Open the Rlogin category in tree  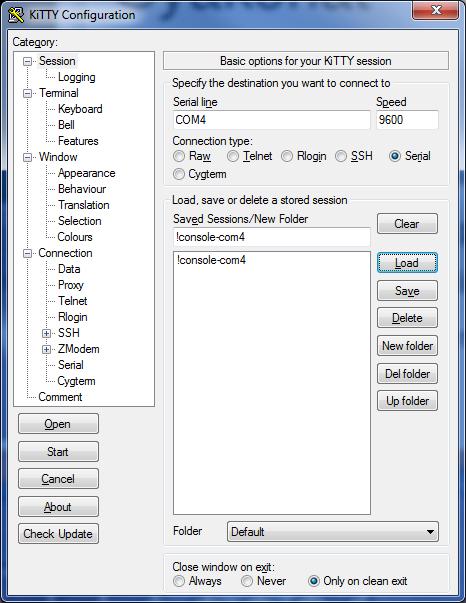pos(72,317)
